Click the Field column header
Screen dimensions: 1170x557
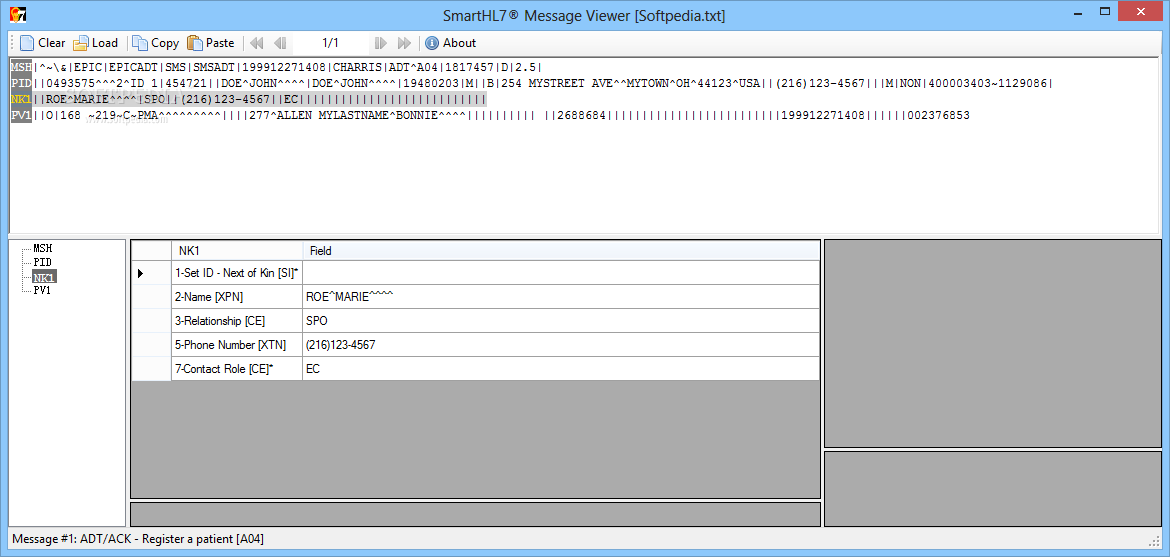[560, 251]
